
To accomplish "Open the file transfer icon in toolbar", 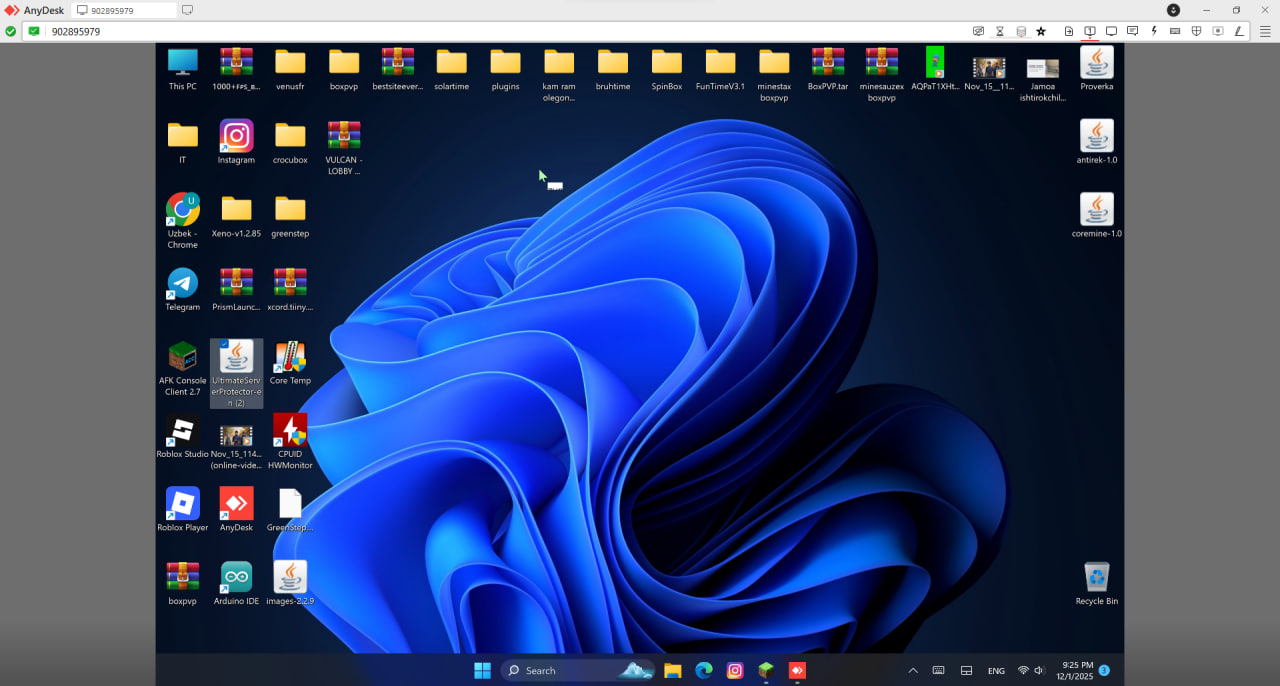I will tap(1069, 31).
